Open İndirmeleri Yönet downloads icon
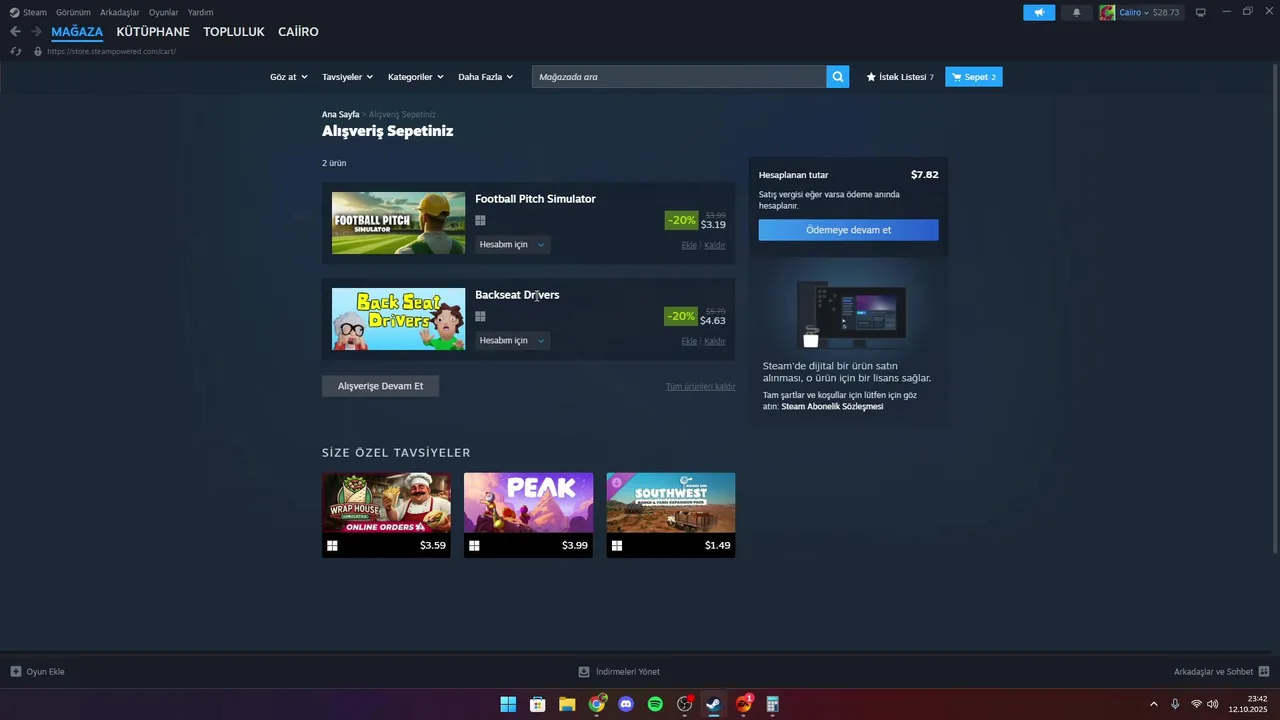1280x720 pixels. click(x=584, y=672)
